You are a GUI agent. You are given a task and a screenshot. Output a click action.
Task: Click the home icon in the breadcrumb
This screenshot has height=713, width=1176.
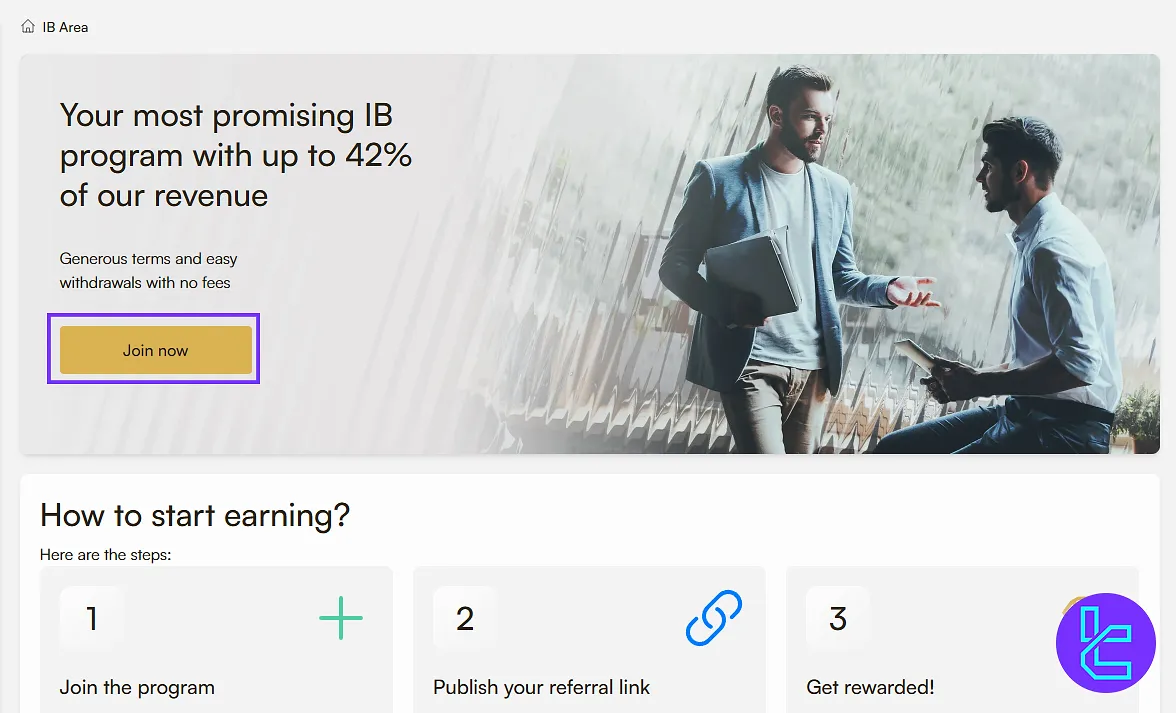(x=28, y=27)
